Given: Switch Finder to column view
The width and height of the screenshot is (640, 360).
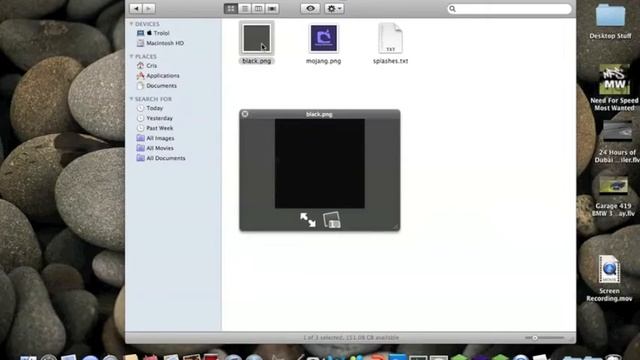Looking at the screenshot, I should pos(258,9).
